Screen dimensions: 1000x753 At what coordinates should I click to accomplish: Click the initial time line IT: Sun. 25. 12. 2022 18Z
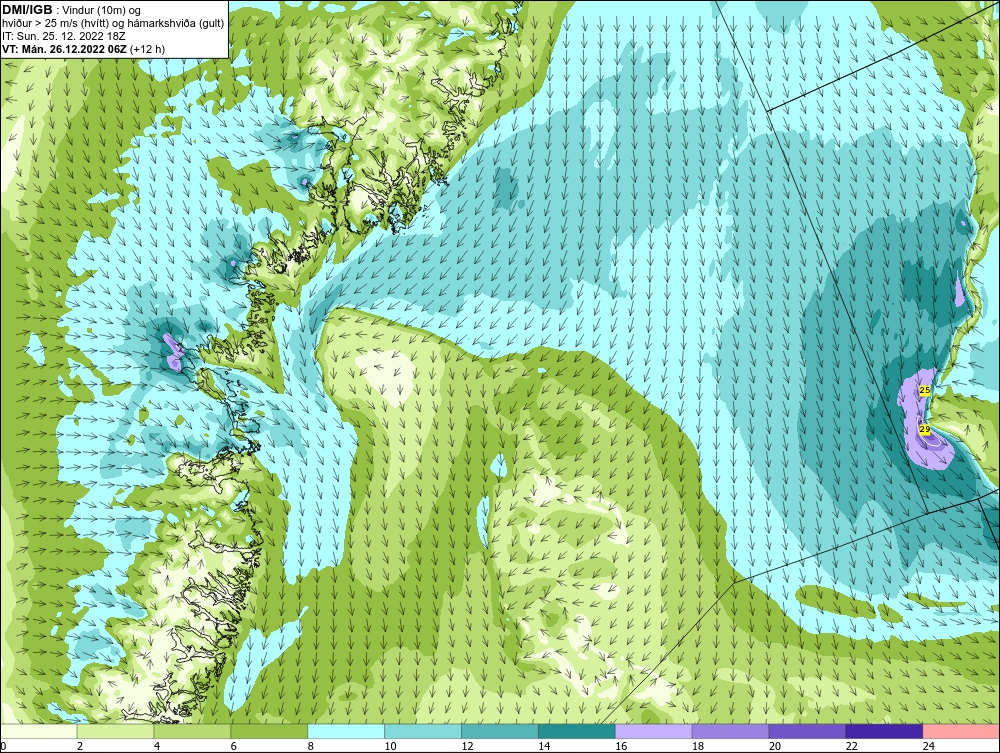pyautogui.click(x=64, y=36)
